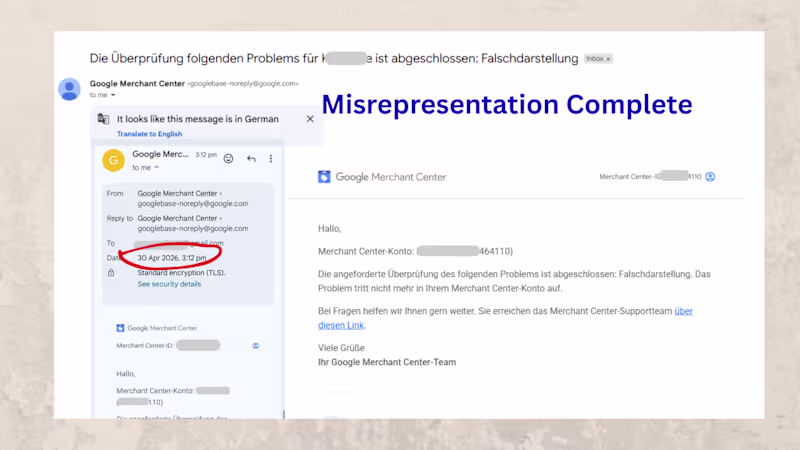
Task: Collapse the 'to me' details arrow
Action: click(157, 167)
